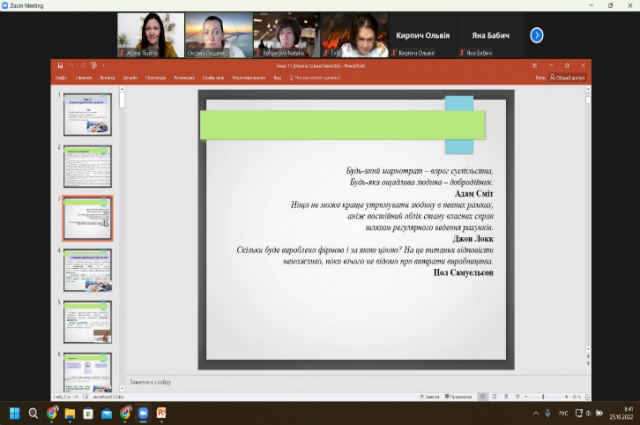Open the keyboard language switcher РУС
The image size is (640, 425).
(564, 412)
